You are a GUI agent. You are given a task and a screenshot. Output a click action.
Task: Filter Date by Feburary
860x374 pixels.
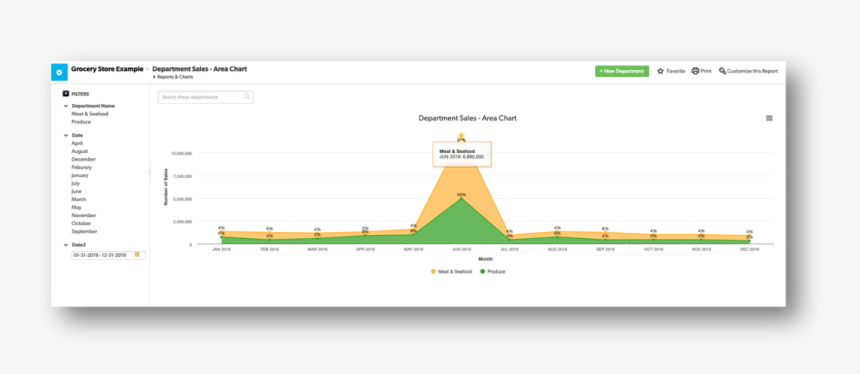pos(82,167)
